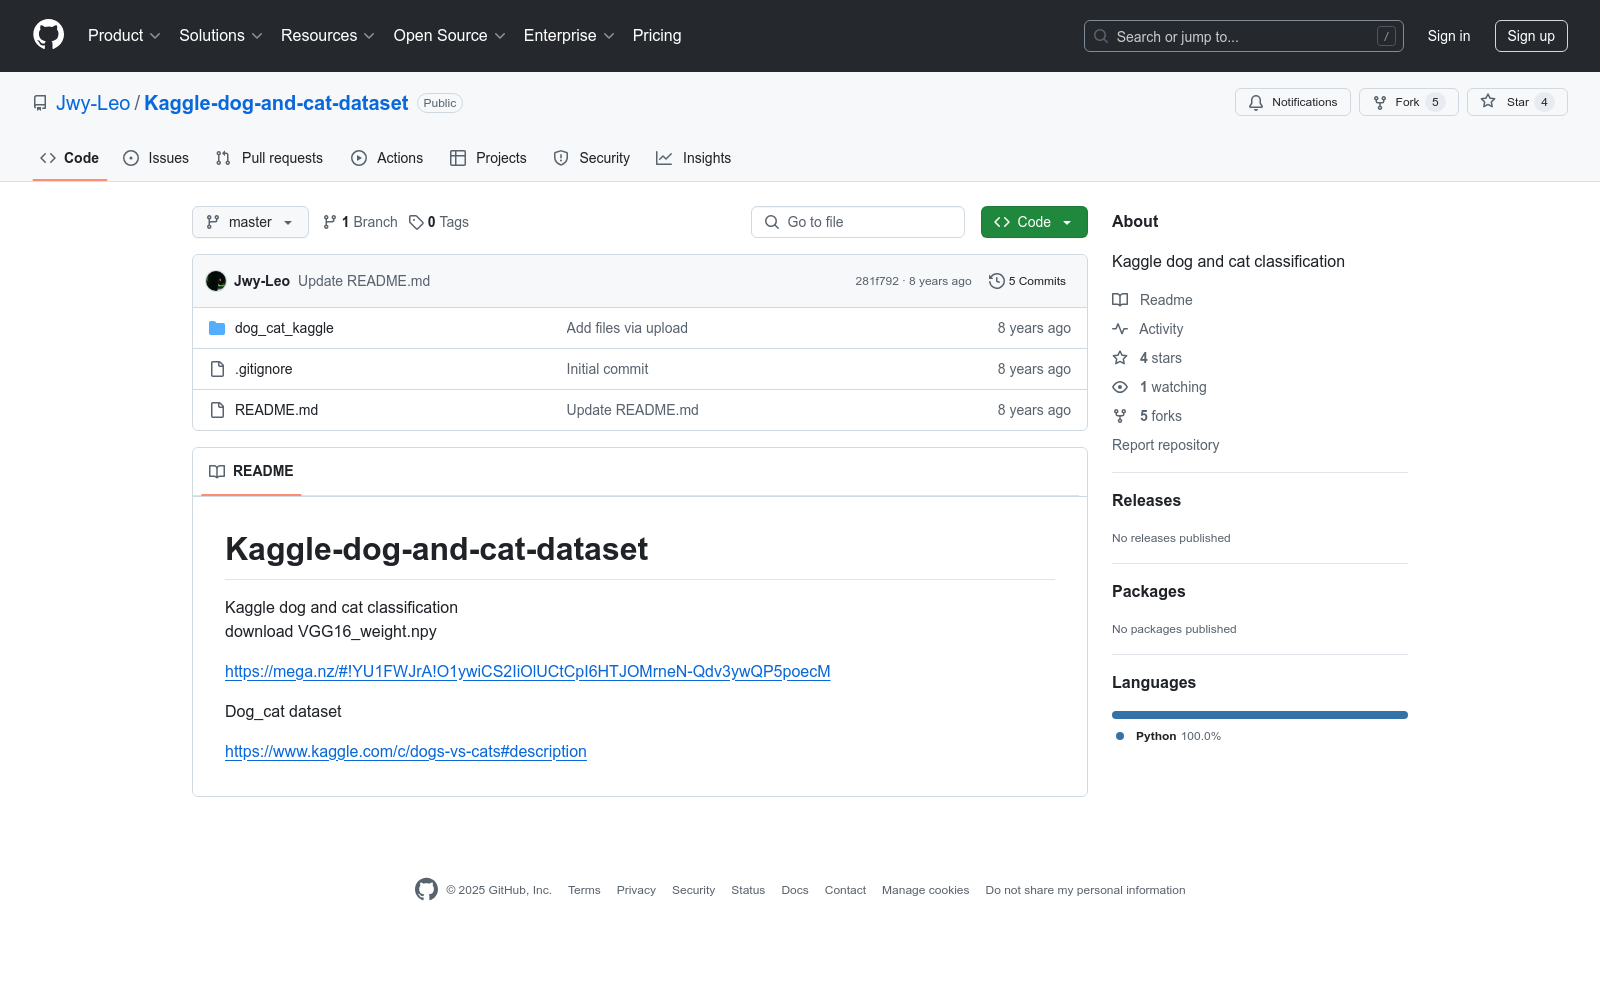Open the Open Source dropdown
The image size is (1600, 1000).
[450, 36]
